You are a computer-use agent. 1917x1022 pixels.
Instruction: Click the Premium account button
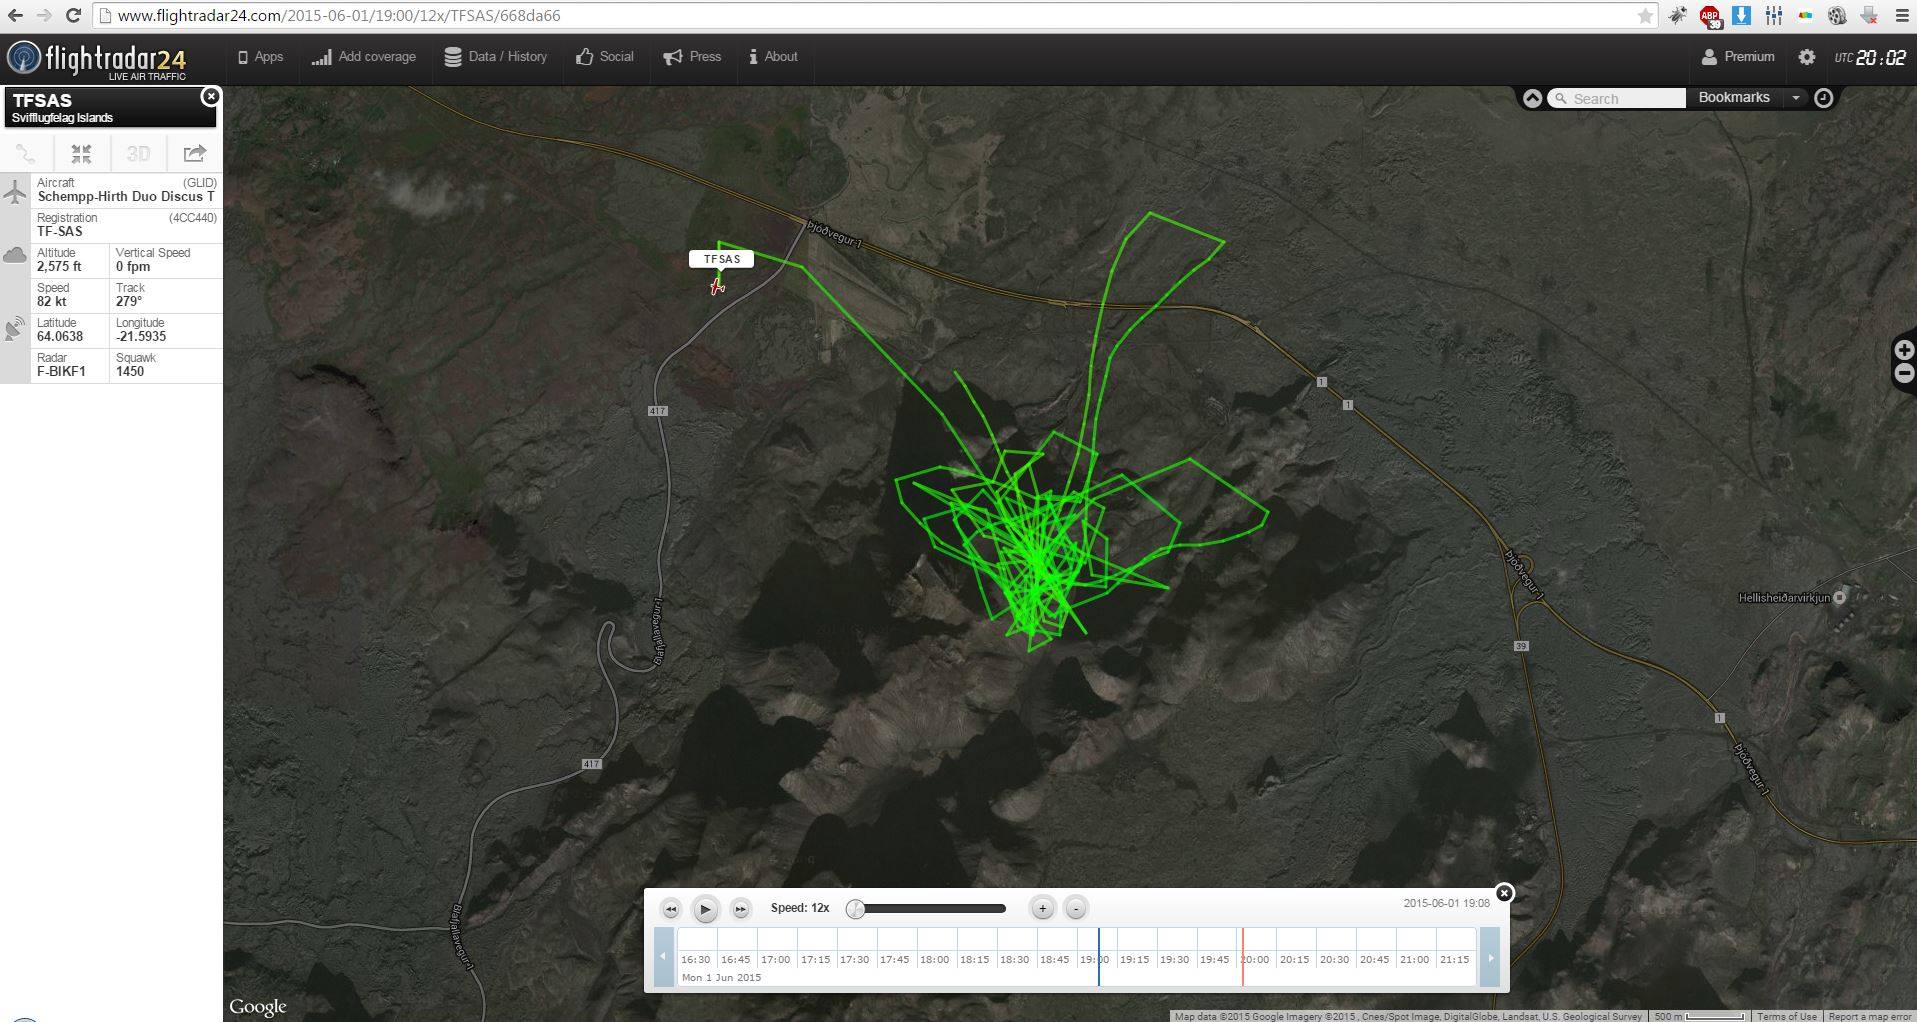(1738, 57)
